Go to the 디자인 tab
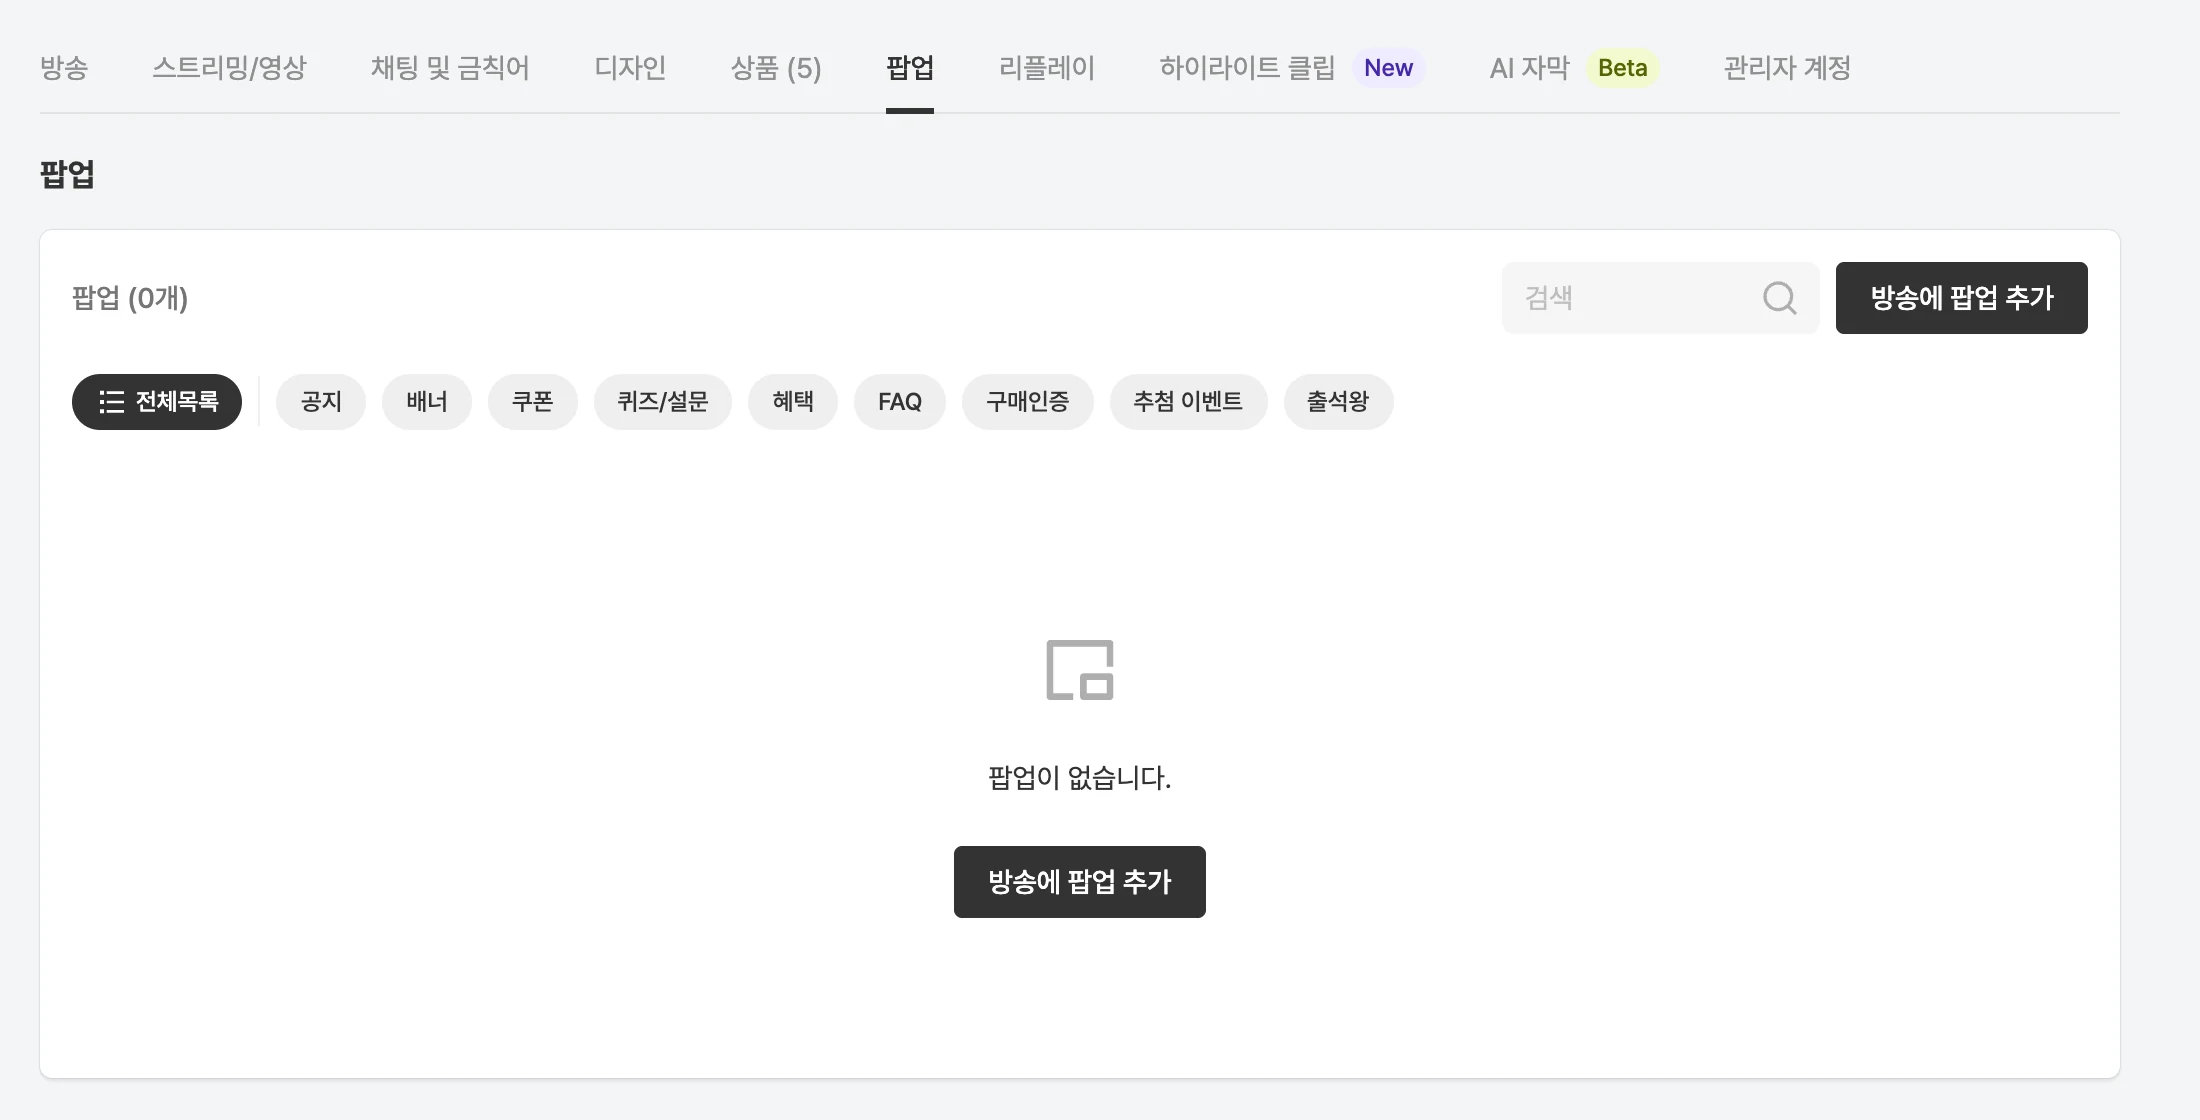This screenshot has width=2200, height=1120. click(630, 68)
